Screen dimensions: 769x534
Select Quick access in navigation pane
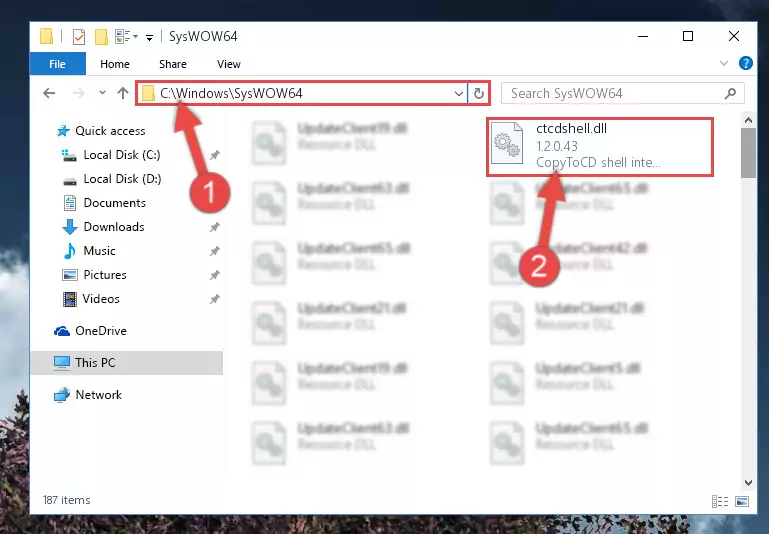click(110, 131)
